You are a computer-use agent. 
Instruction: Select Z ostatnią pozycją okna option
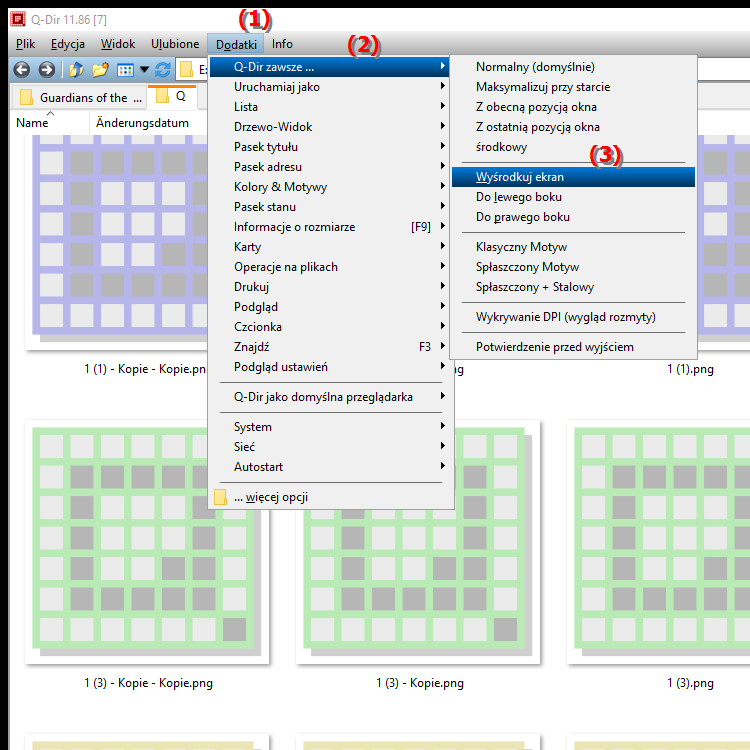(573, 127)
